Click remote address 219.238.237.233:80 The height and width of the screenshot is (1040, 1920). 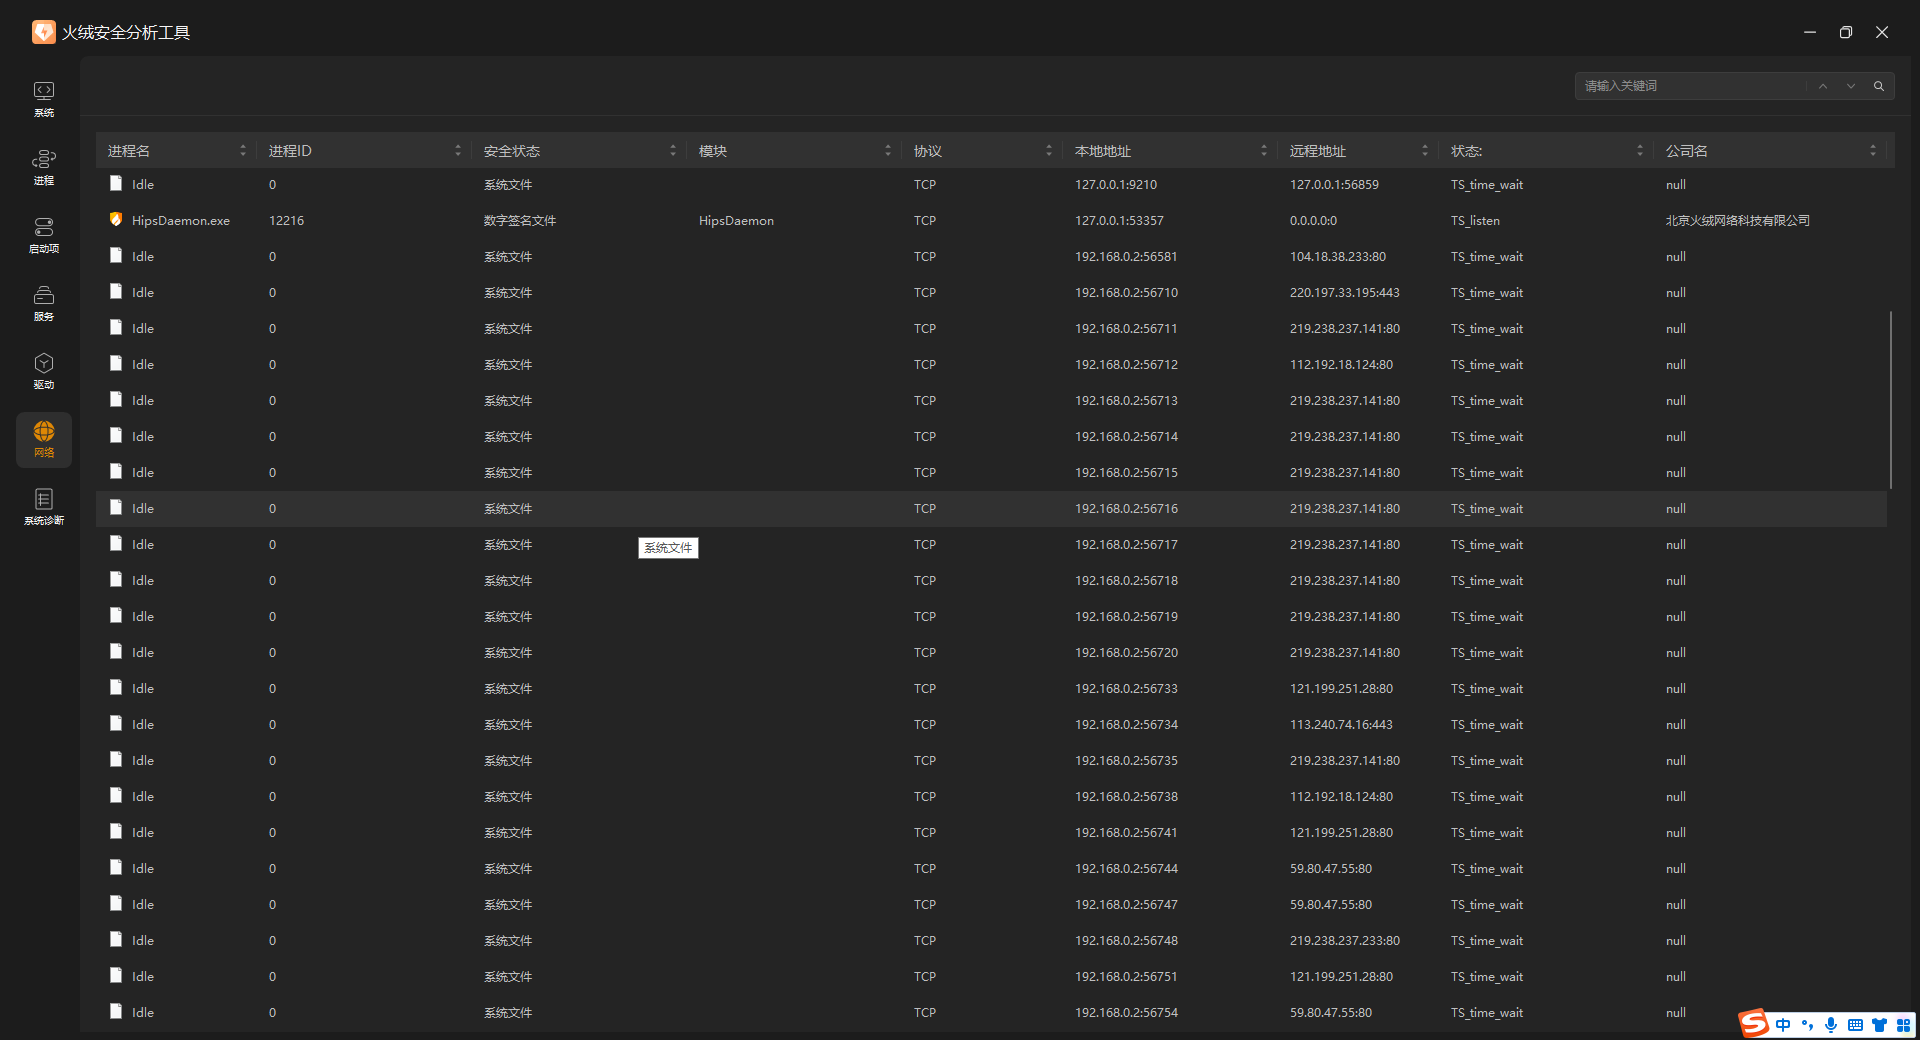(x=1345, y=941)
